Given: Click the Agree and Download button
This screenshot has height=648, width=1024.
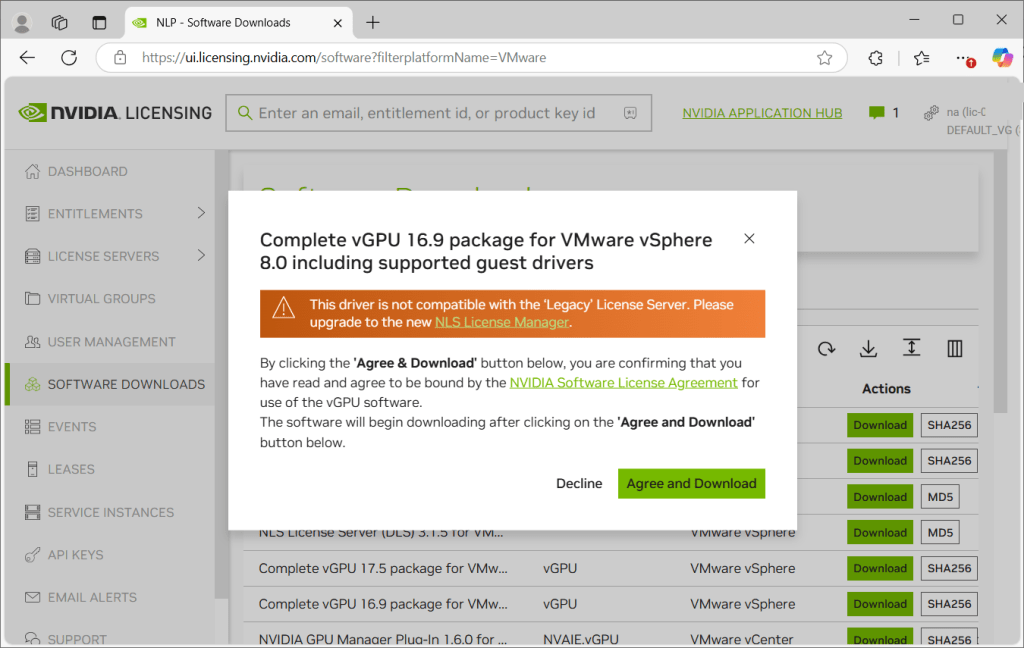Looking at the screenshot, I should [x=691, y=483].
